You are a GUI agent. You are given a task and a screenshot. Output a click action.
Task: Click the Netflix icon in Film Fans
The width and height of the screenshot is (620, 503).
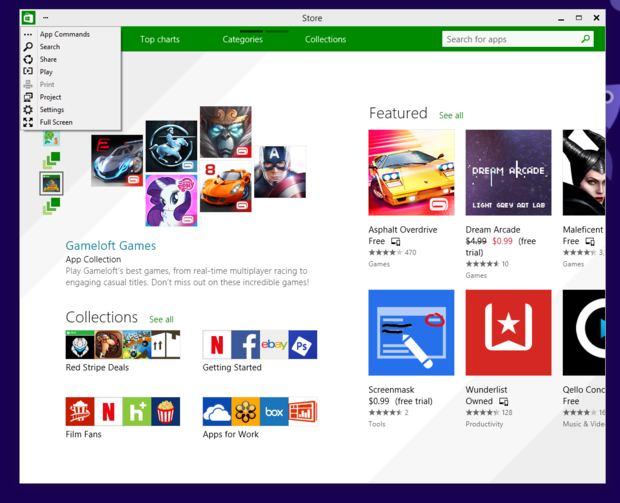(x=108, y=412)
